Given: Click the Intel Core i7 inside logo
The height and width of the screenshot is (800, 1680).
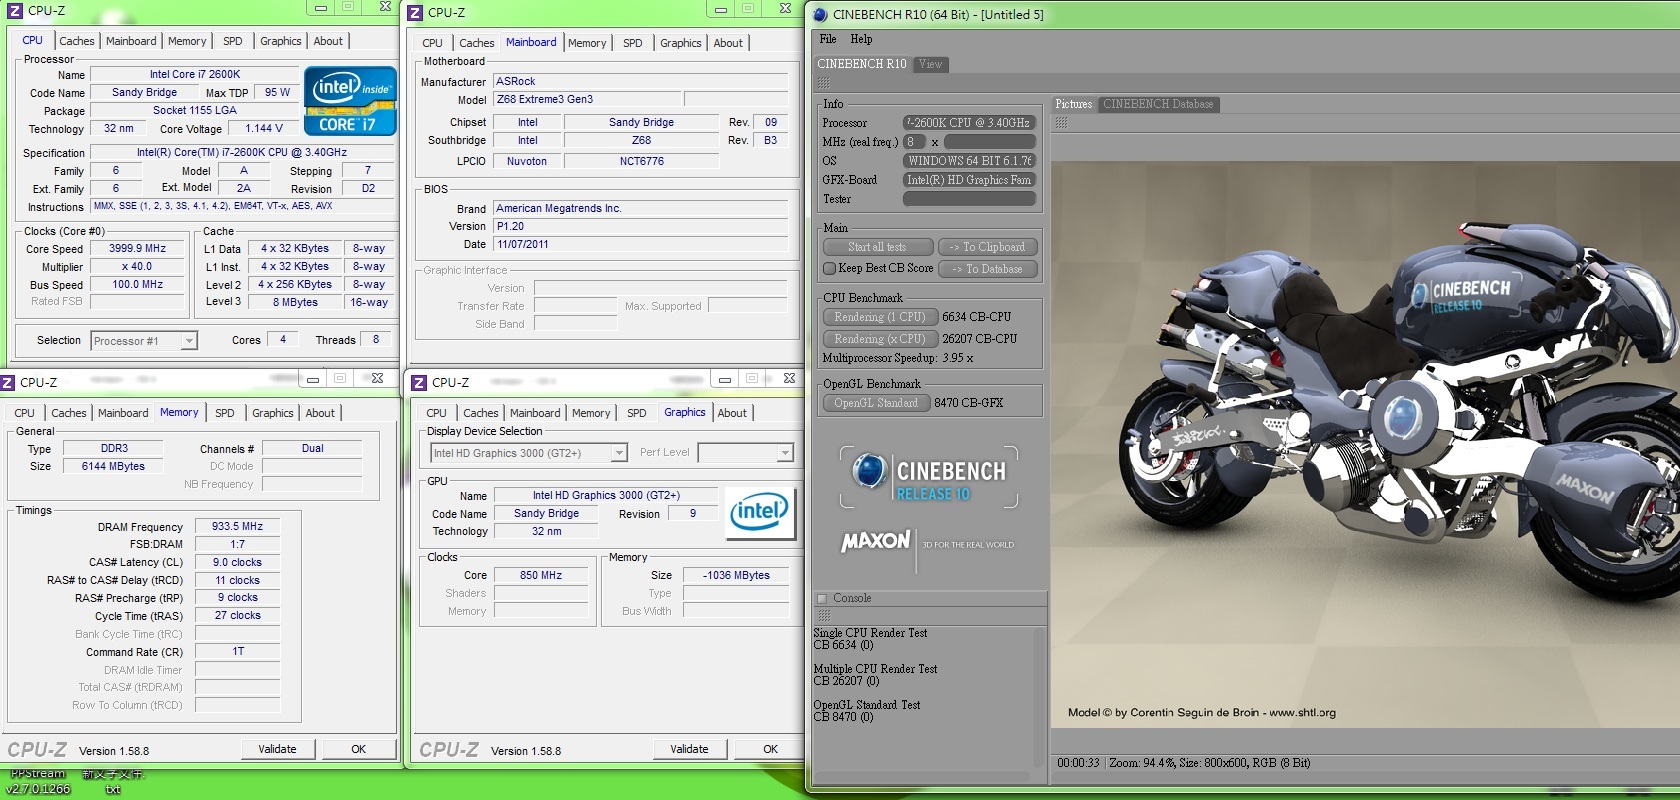Looking at the screenshot, I should 350,101.
